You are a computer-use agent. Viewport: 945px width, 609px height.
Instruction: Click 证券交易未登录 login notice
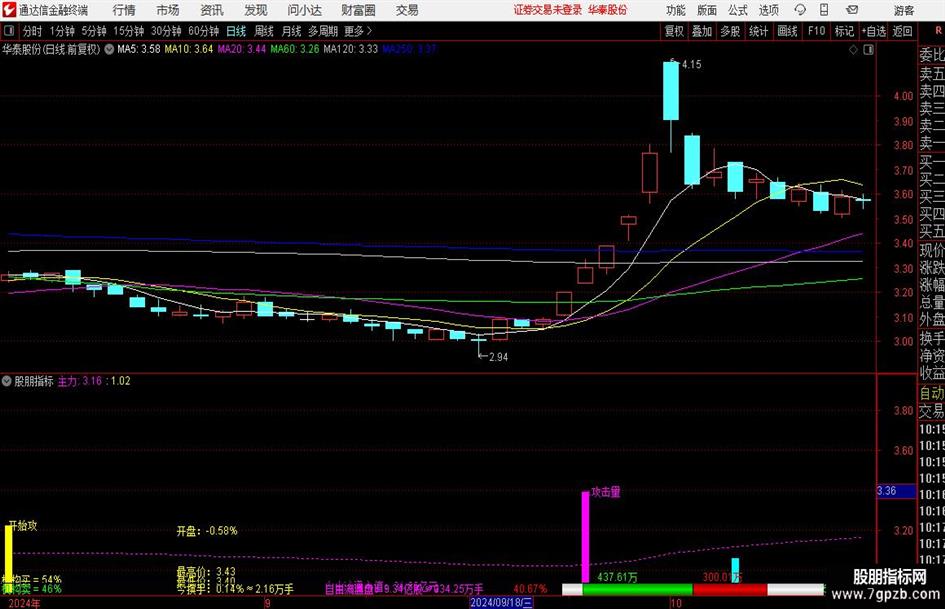[x=548, y=10]
